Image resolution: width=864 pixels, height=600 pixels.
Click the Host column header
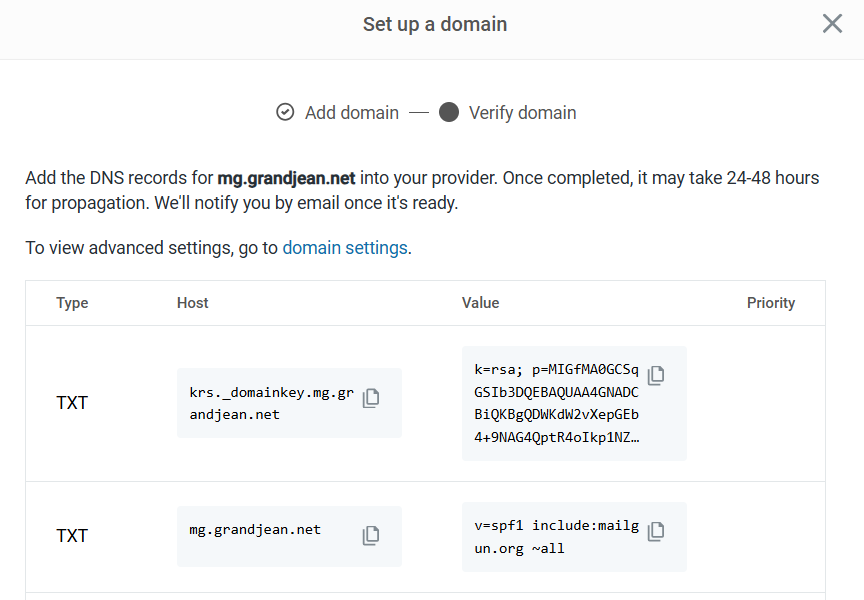[192, 303]
